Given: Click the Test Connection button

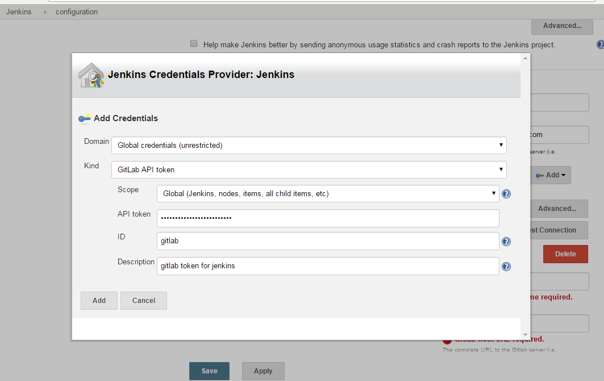Looking at the screenshot, I should pos(559,230).
